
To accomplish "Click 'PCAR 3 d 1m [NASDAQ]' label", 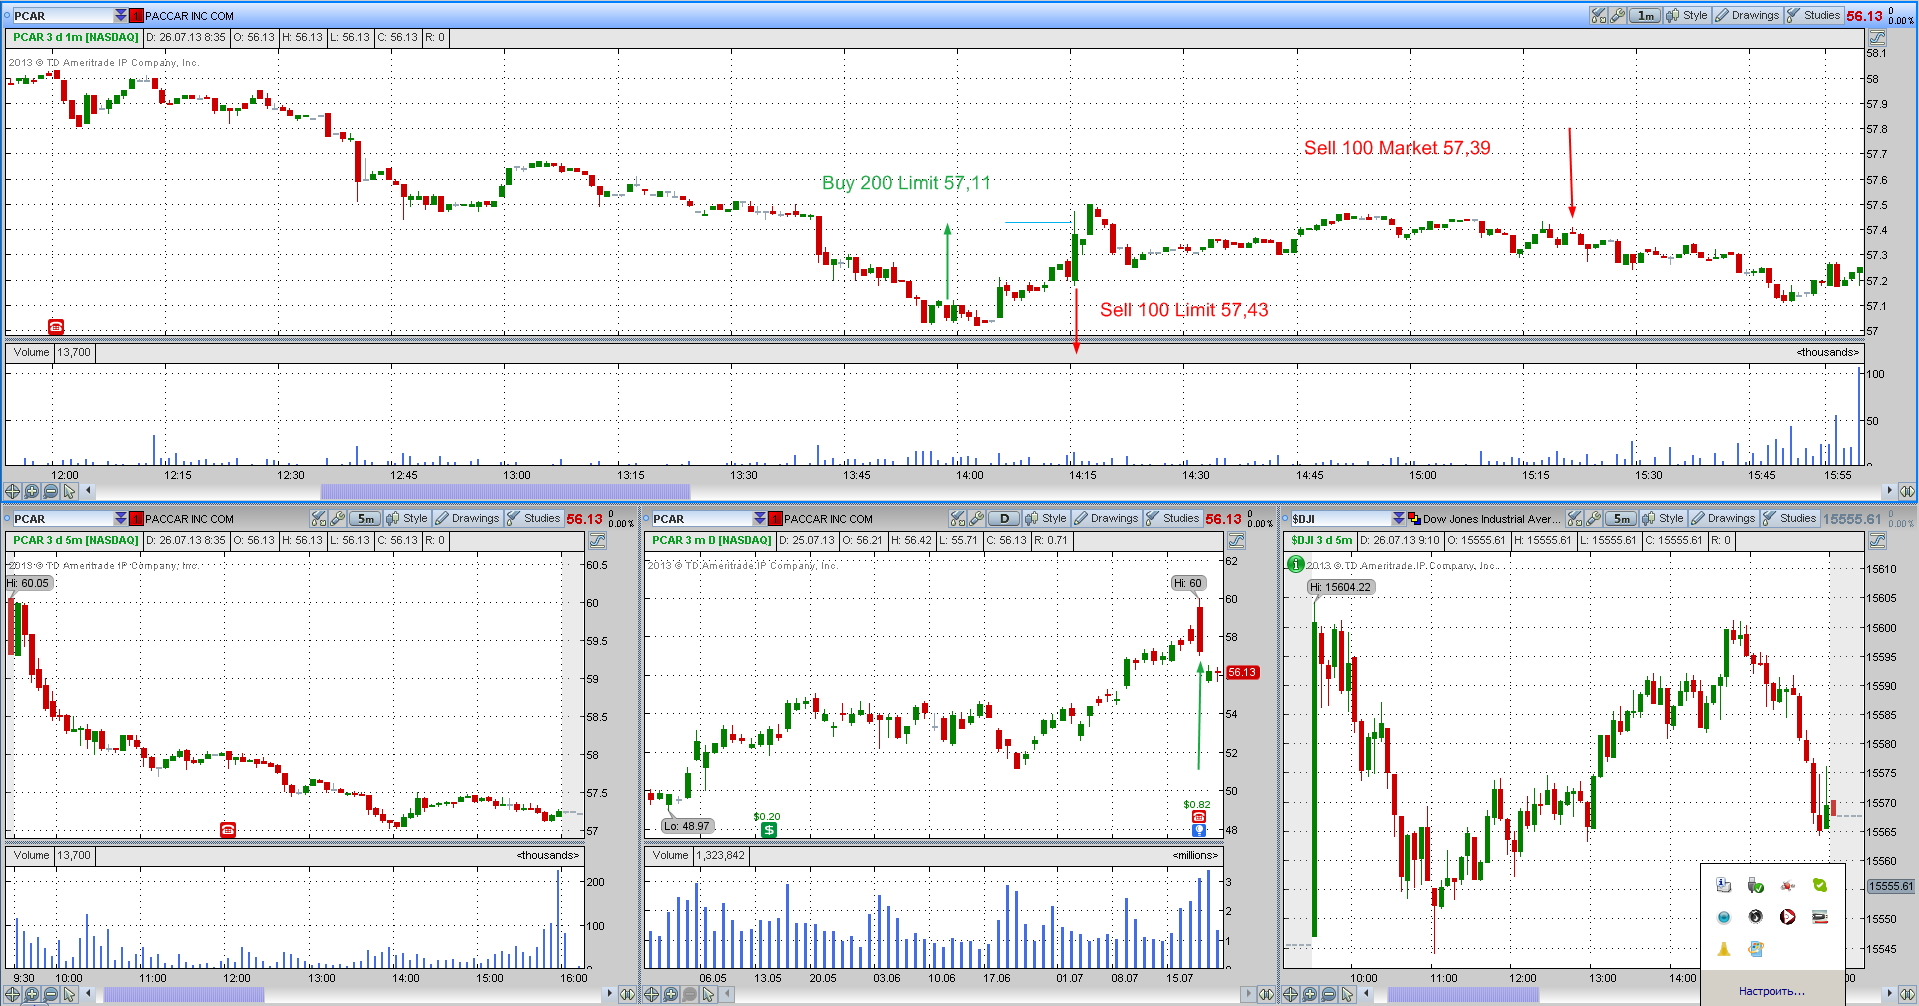I will point(76,37).
